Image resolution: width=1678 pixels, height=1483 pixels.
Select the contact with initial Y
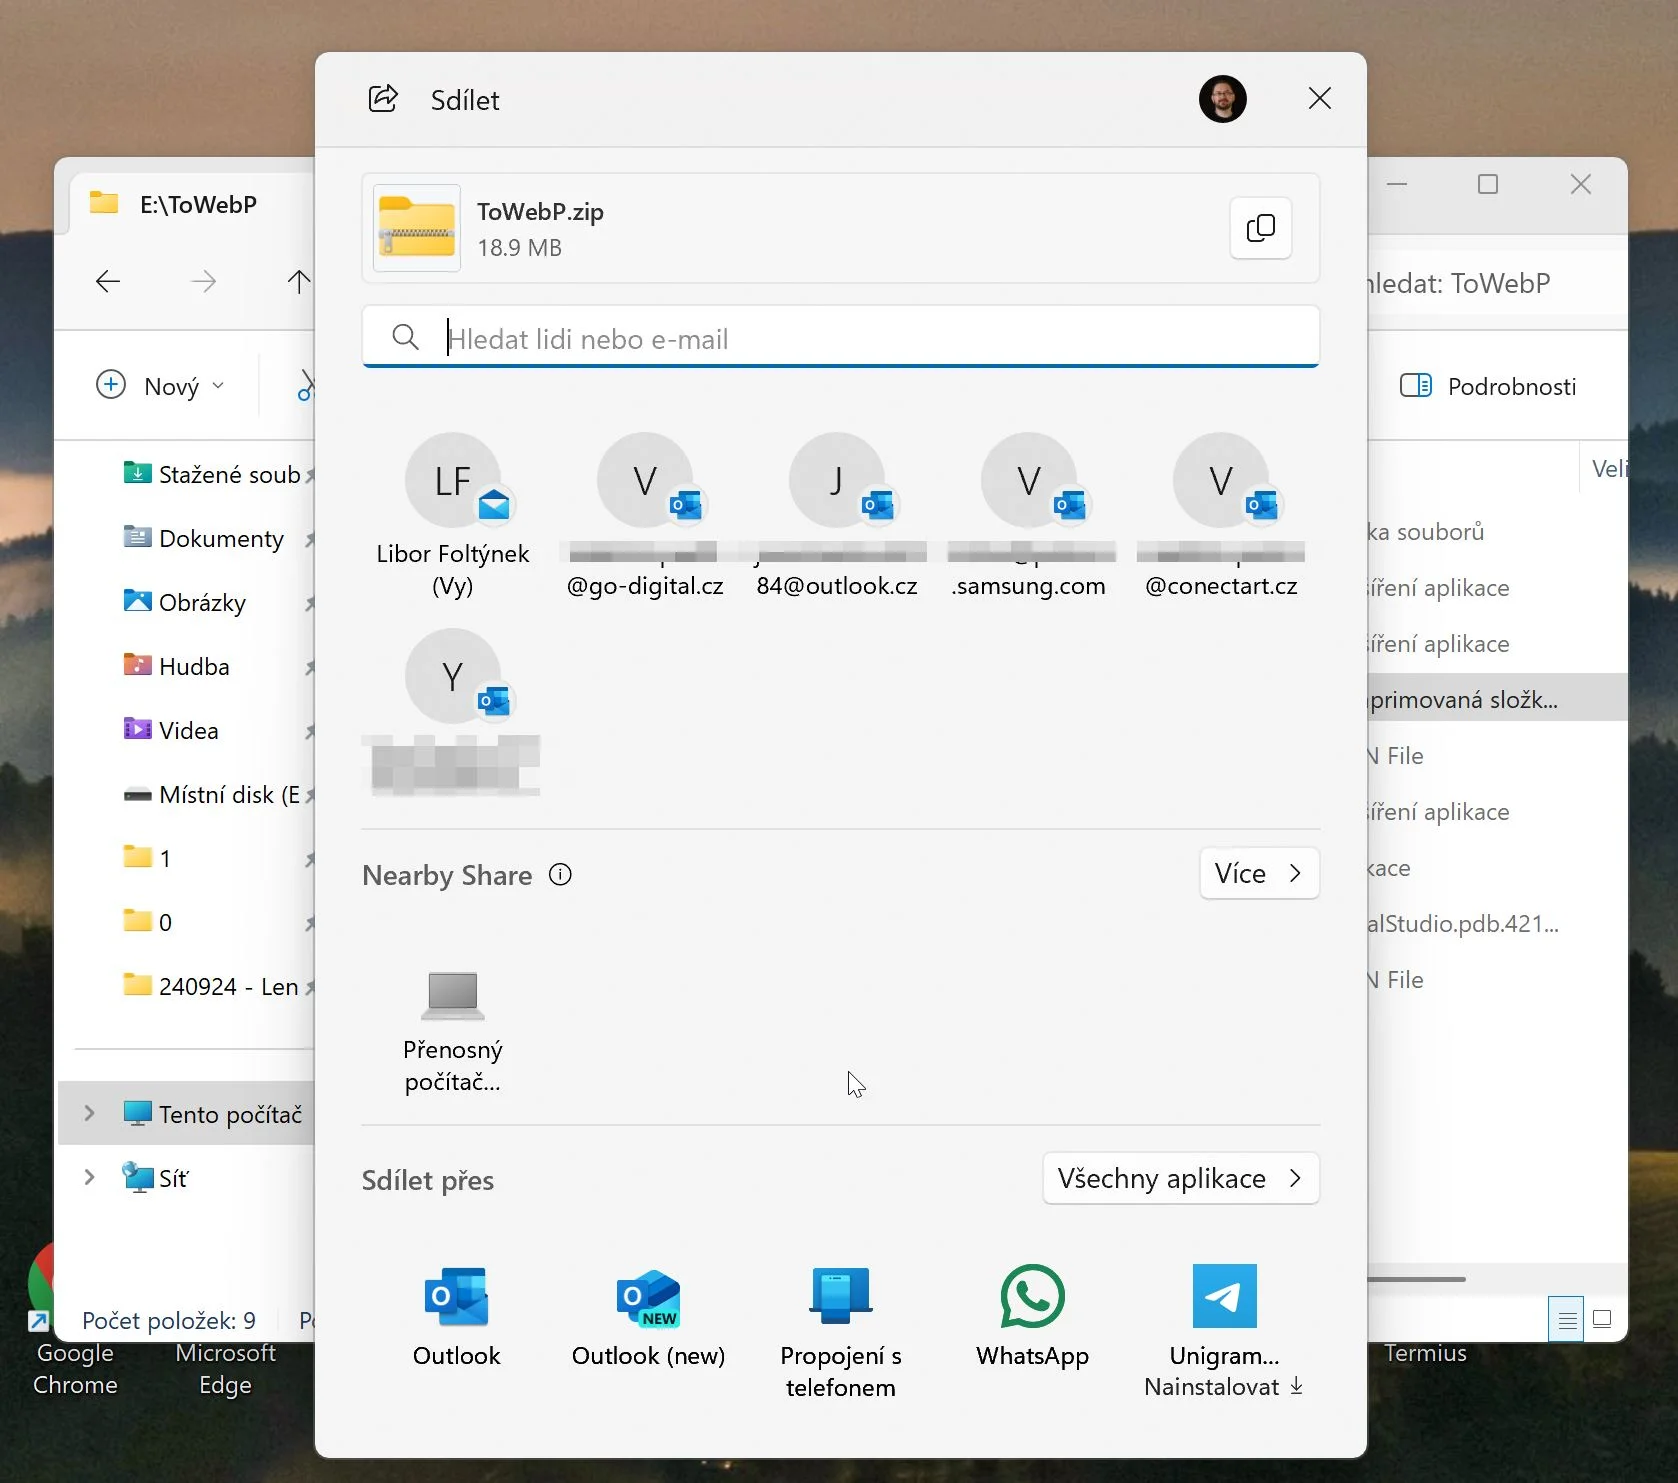pos(453,712)
